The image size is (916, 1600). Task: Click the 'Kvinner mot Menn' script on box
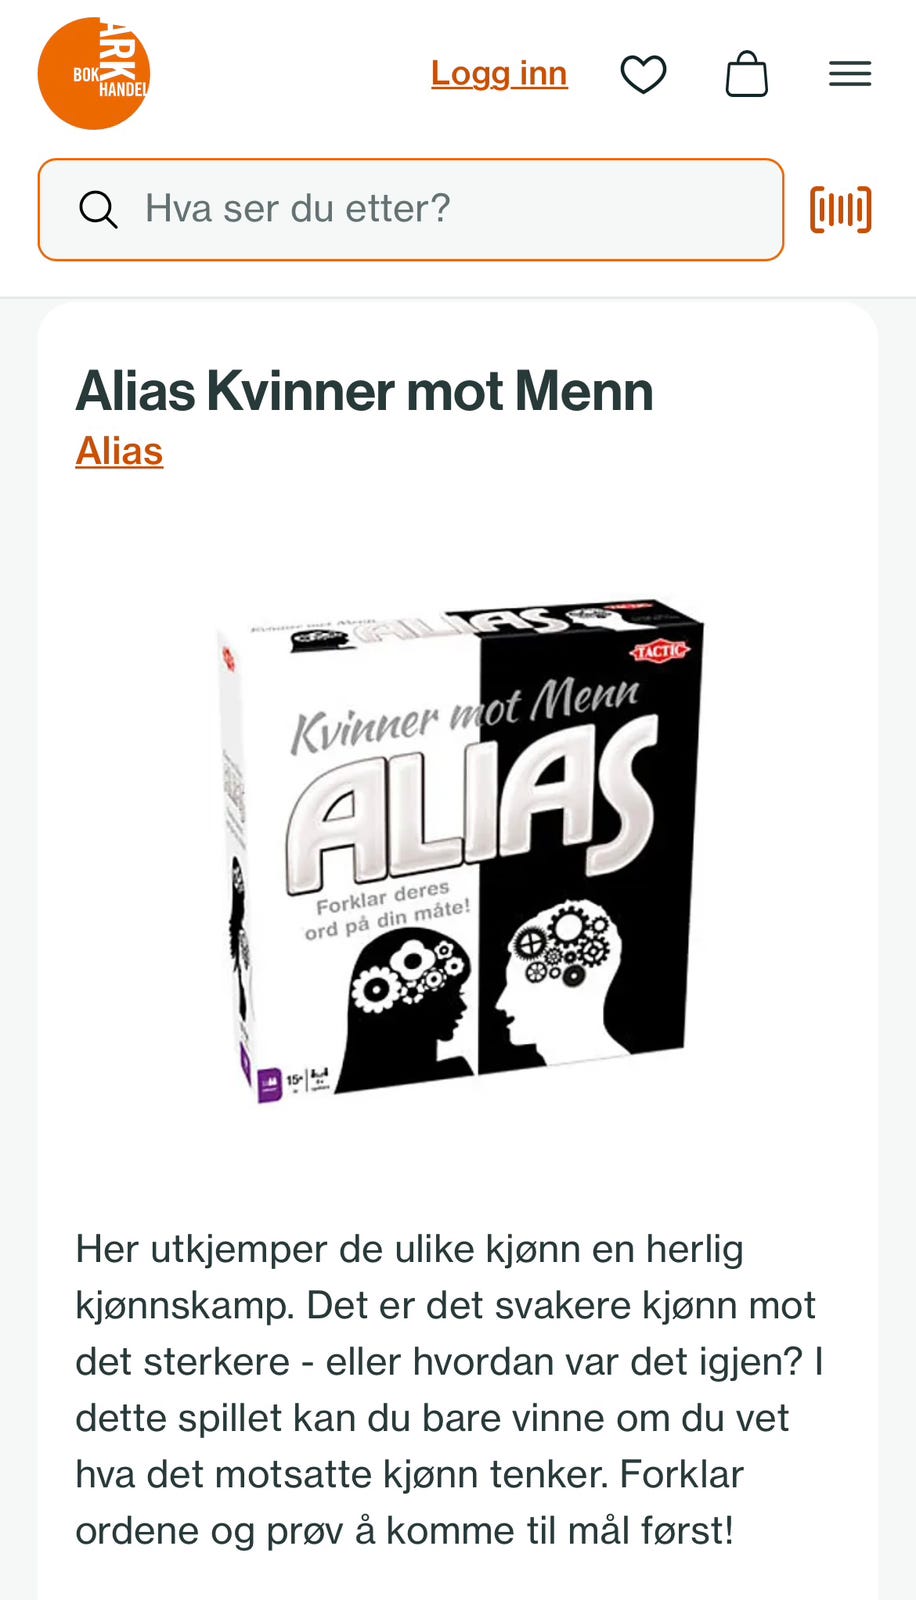[x=465, y=713]
